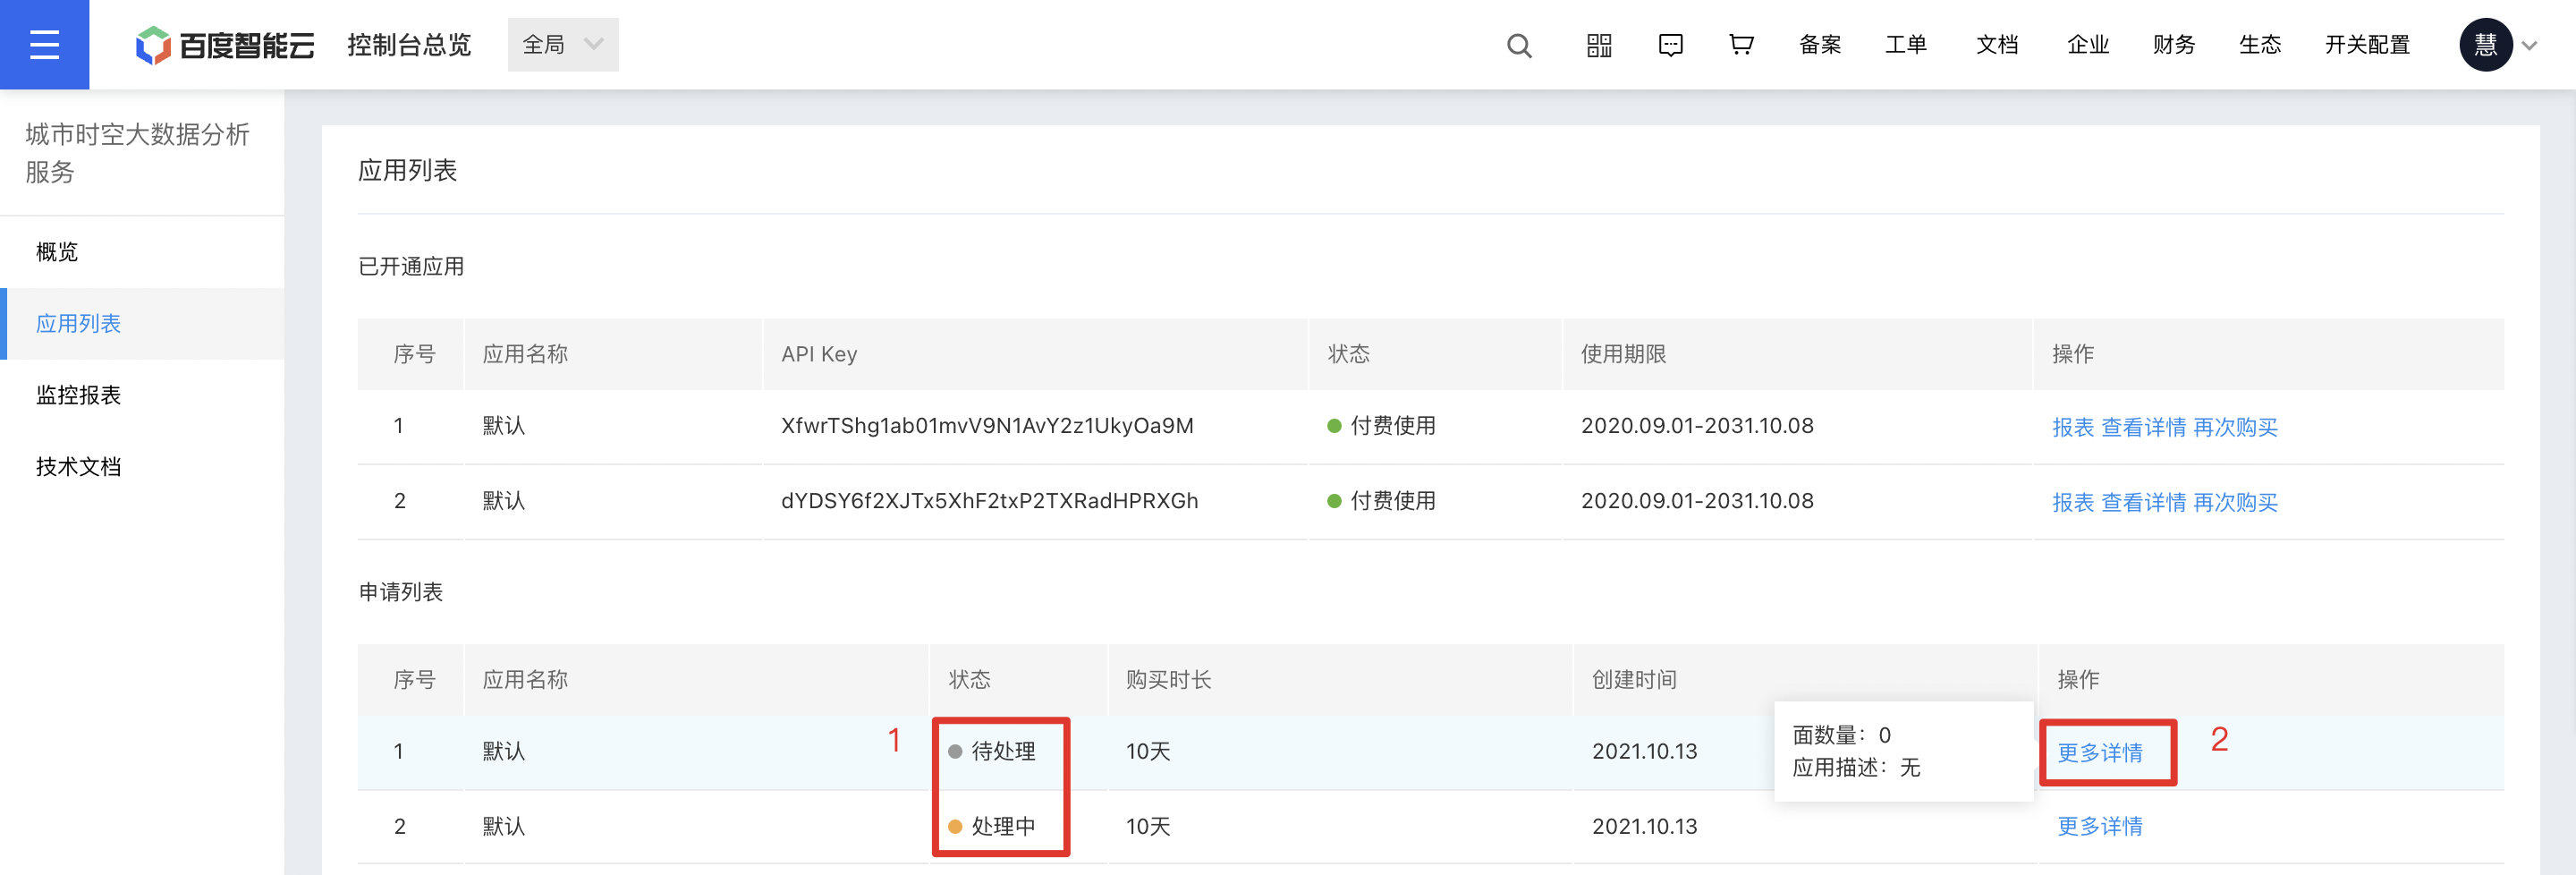Click the 申请列表 section heading

tap(400, 592)
